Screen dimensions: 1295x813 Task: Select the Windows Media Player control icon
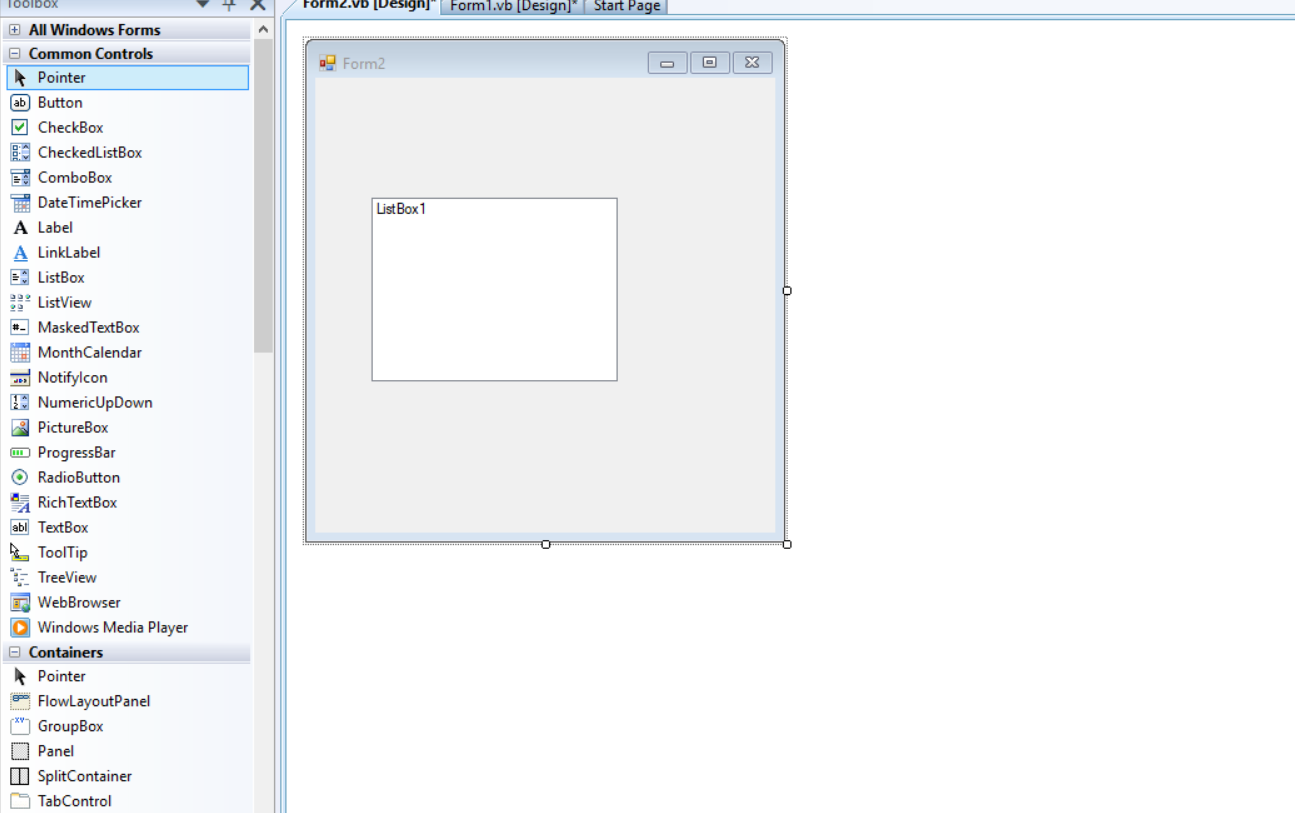point(100,627)
